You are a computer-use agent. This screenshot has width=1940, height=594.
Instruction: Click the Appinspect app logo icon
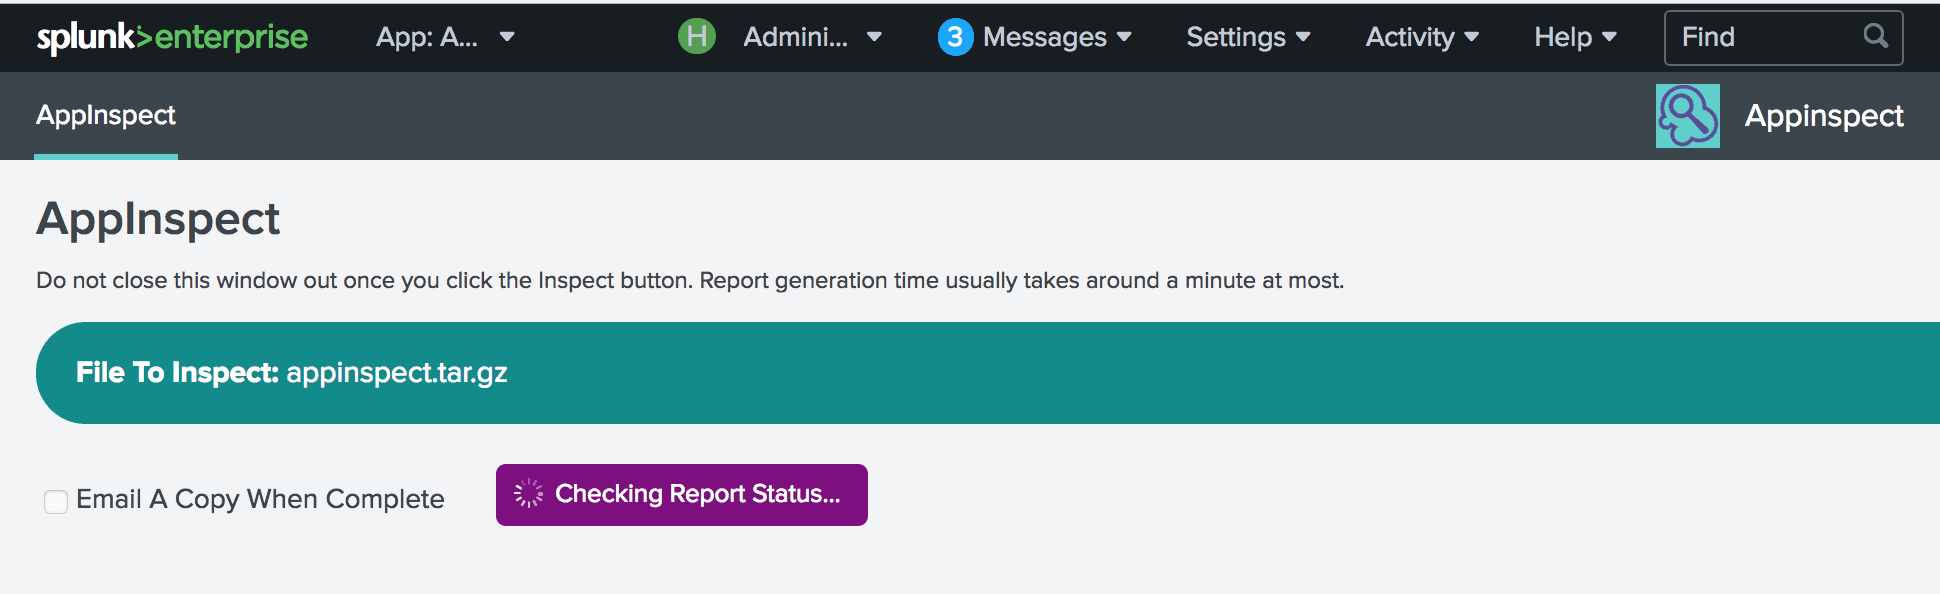(x=1688, y=116)
